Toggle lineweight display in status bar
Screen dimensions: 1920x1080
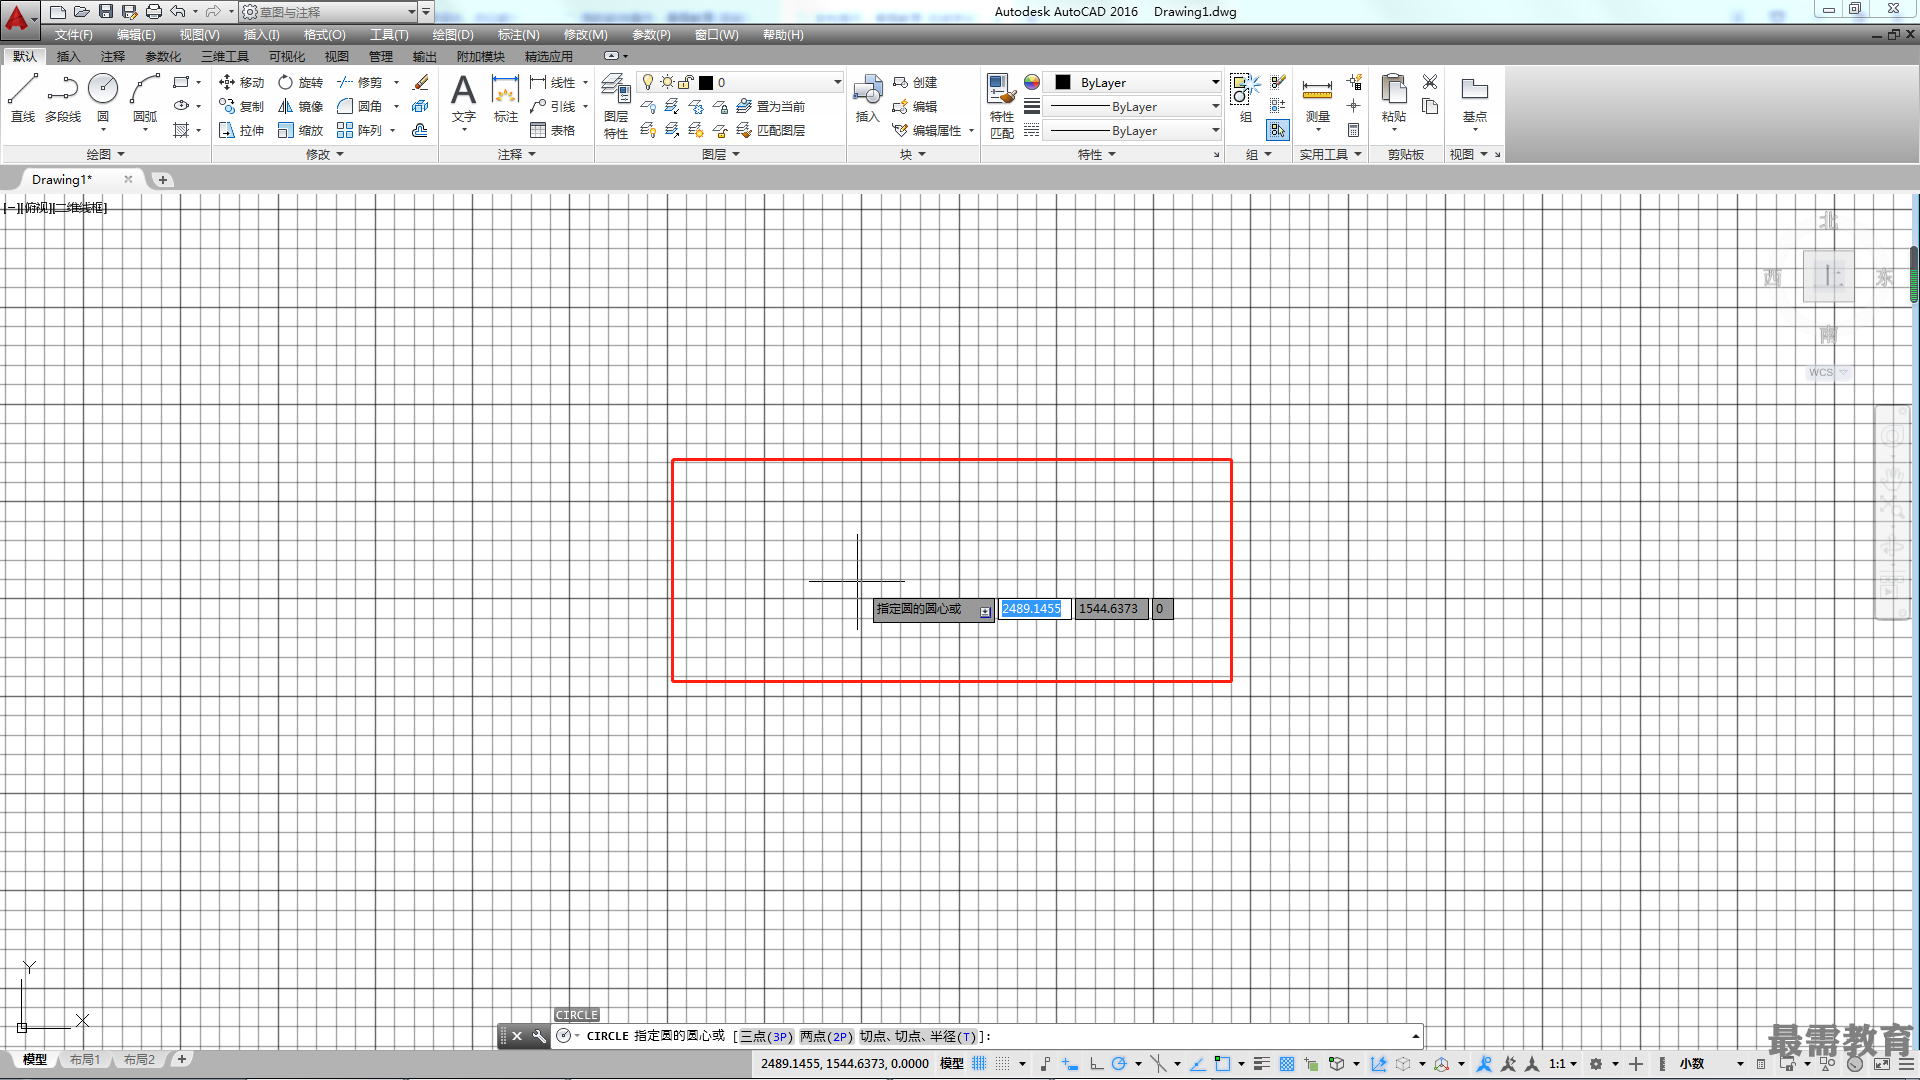[x=1262, y=1063]
